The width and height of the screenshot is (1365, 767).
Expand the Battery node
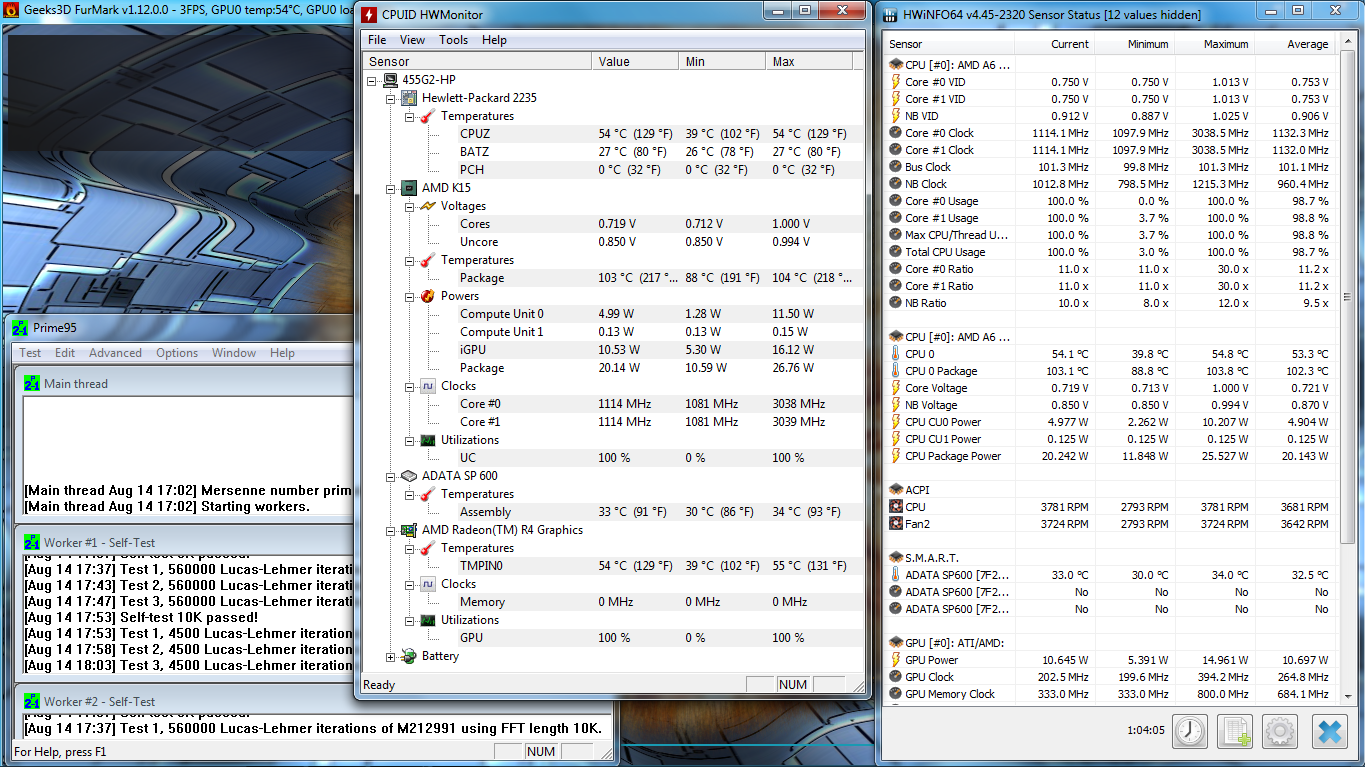coord(391,656)
